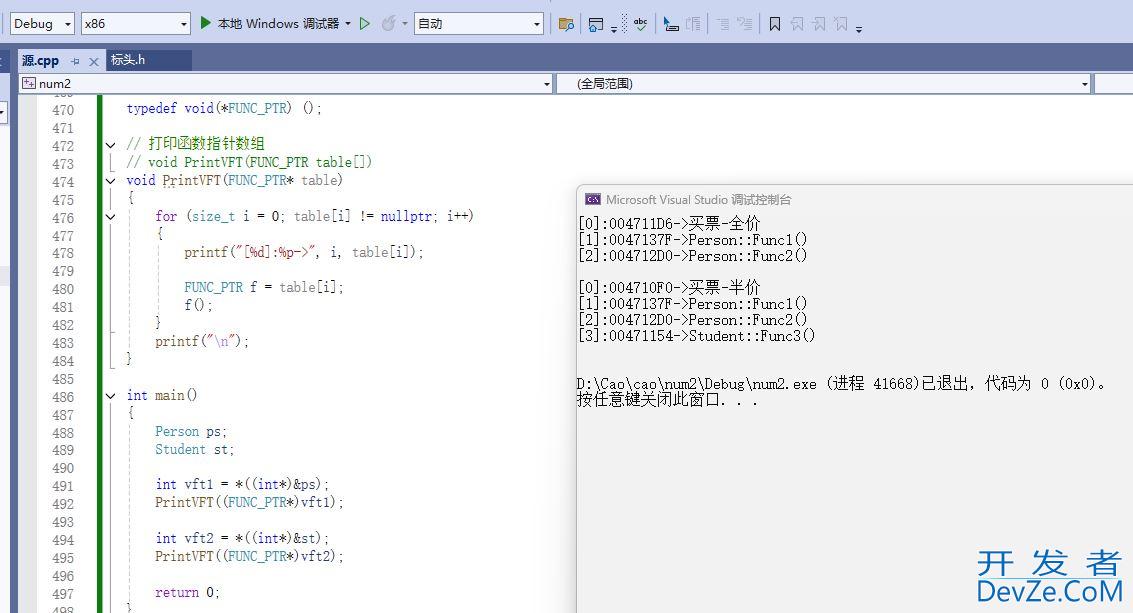This screenshot has height=613, width=1133.
Task: Click line number 470 in the margin
Action: click(x=63, y=110)
